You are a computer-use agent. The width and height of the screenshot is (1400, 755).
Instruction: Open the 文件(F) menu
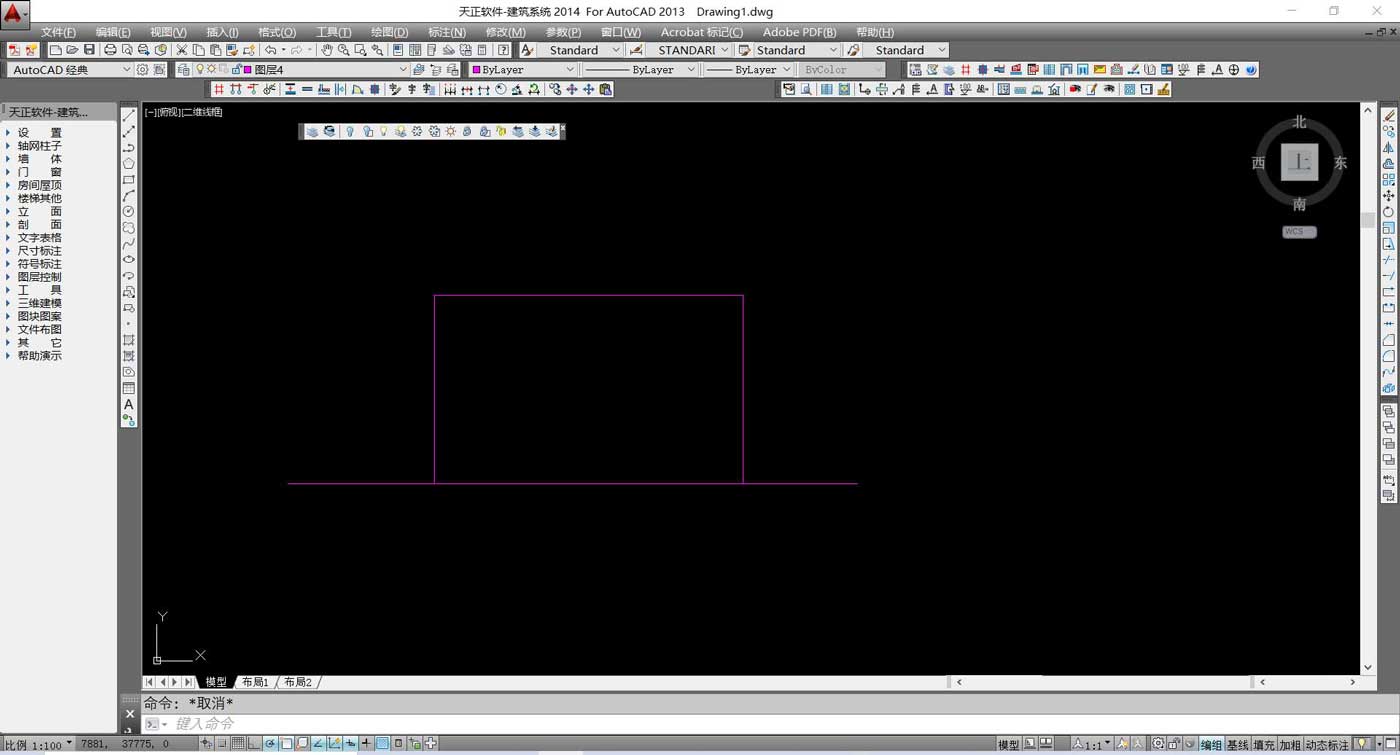(x=58, y=32)
